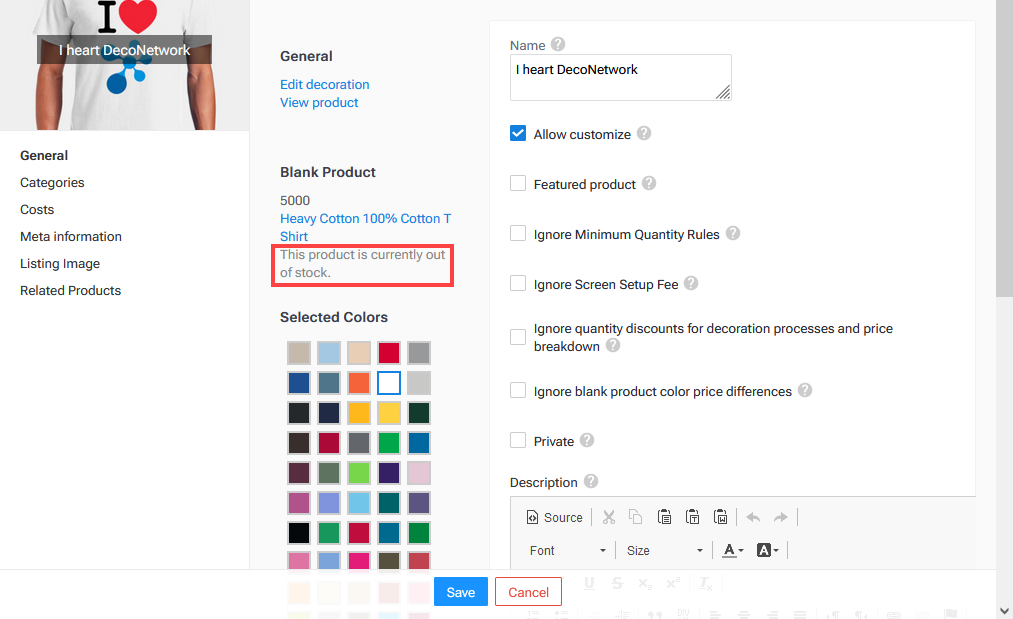
Task: Uncheck the Allow customize checkbox
Action: click(x=517, y=132)
